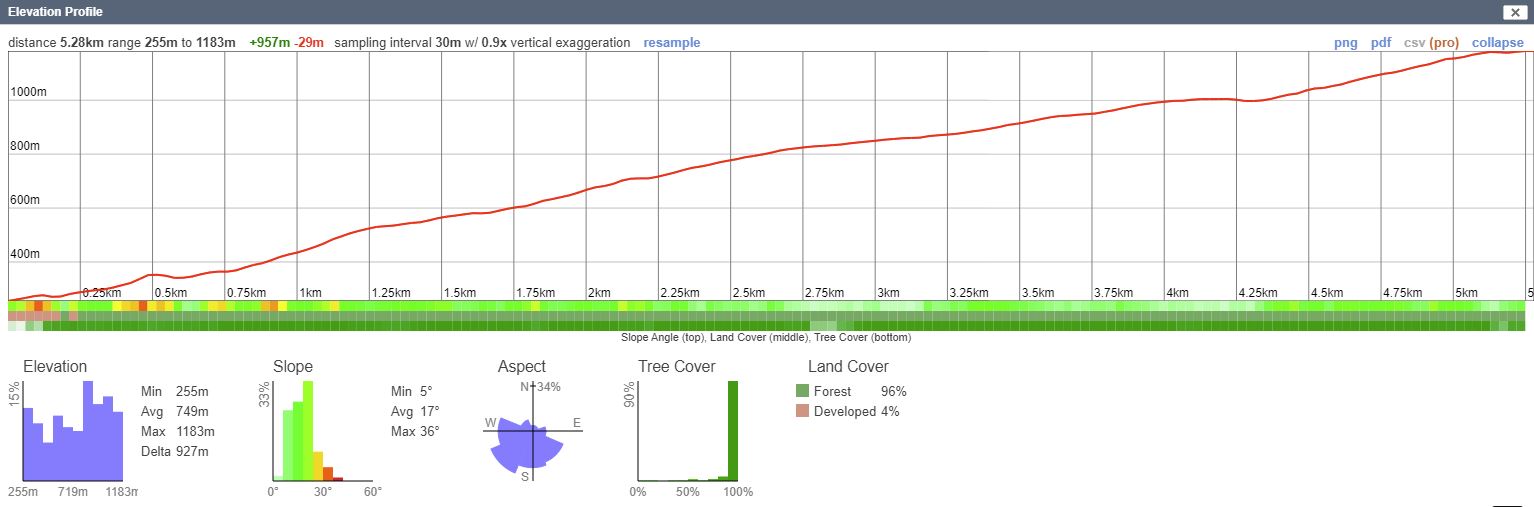Image resolution: width=1534 pixels, height=507 pixels.
Task: Click the sampling interval 30m value
Action: click(x=447, y=43)
